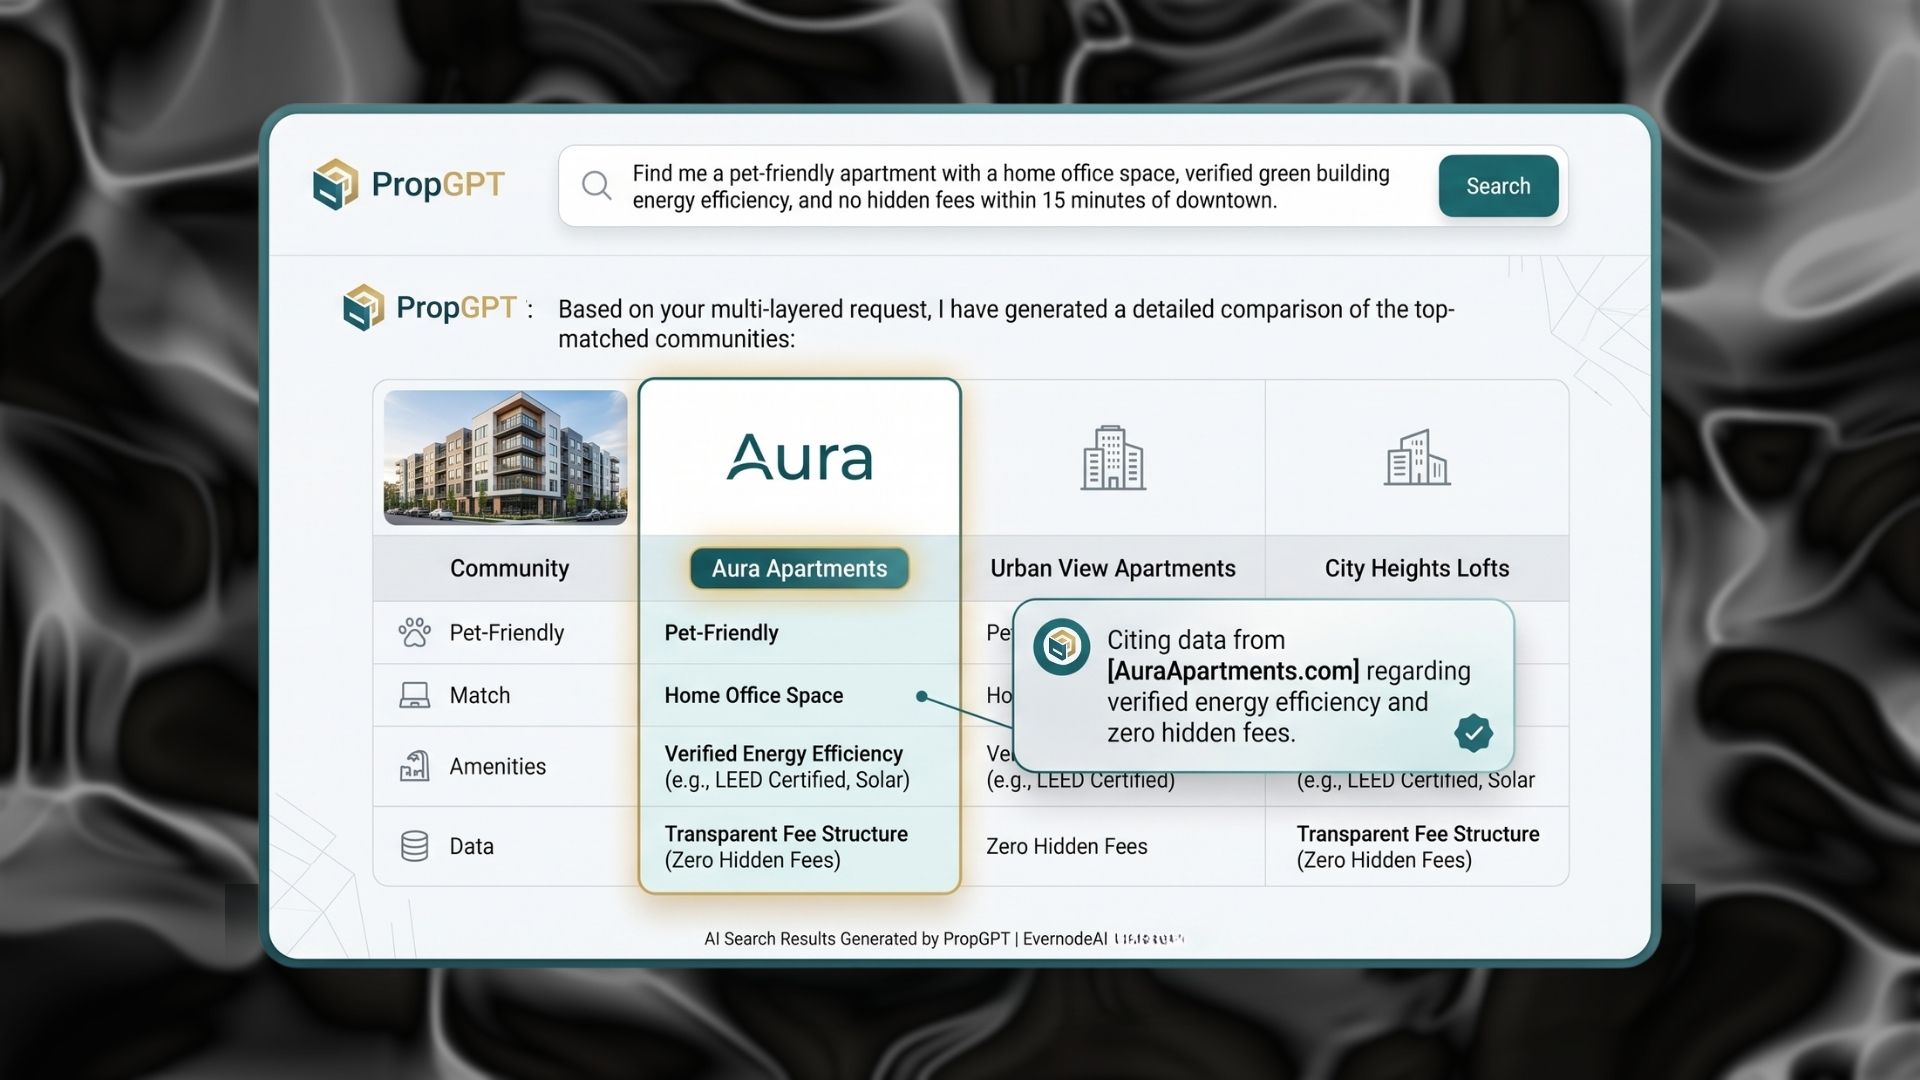
Task: Click Urban View's Zero Hidden Fees cell
Action: (x=1113, y=846)
